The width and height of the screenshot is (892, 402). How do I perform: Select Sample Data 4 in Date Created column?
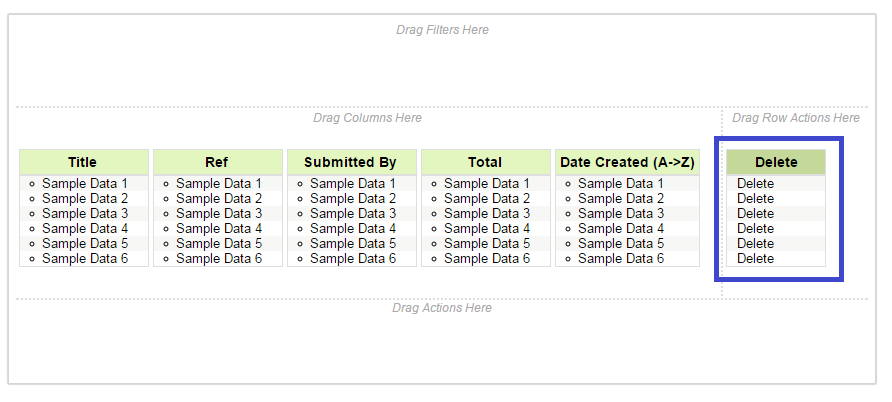pyautogui.click(x=621, y=229)
